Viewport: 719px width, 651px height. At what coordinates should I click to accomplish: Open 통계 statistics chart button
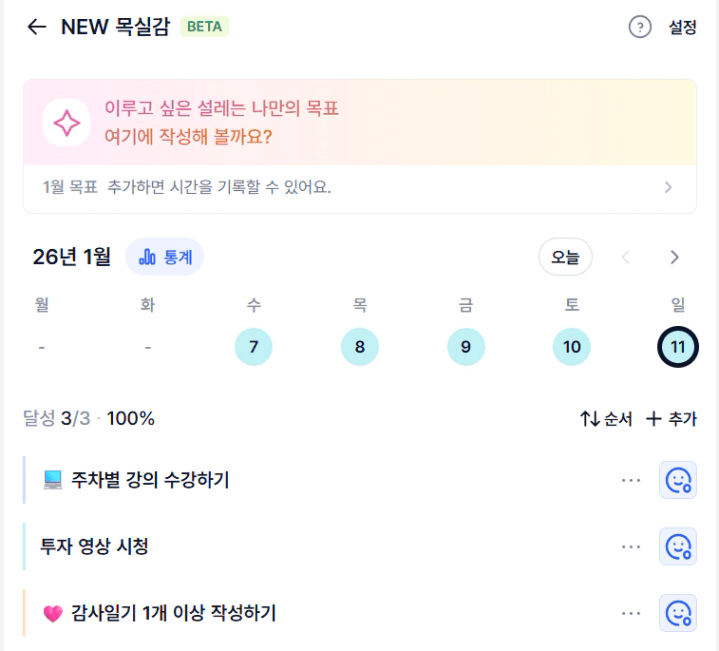click(165, 257)
